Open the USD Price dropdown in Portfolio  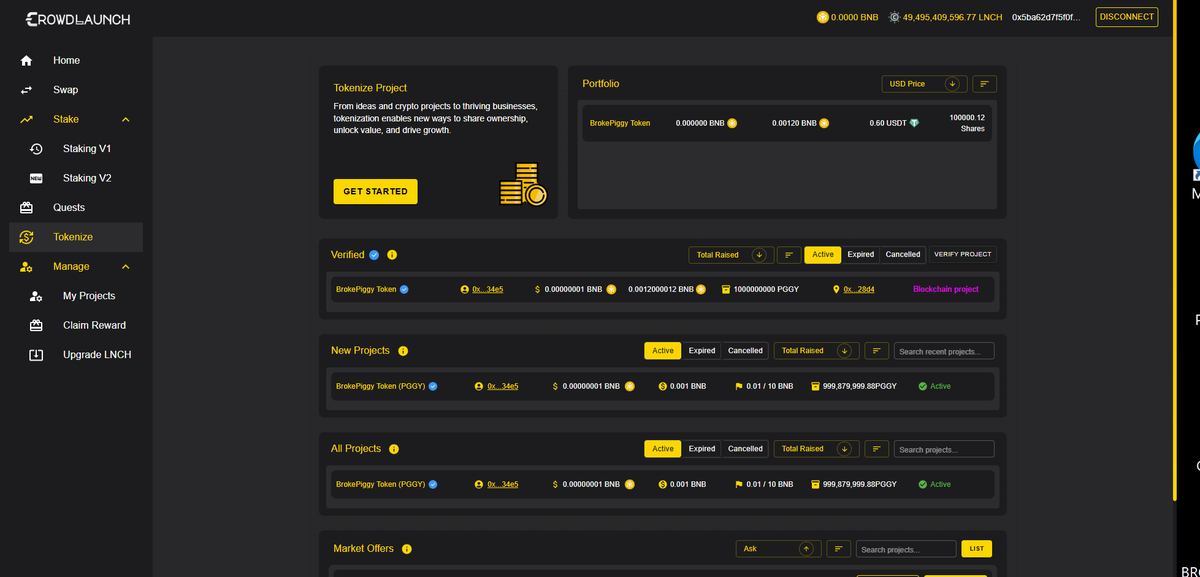coord(924,84)
